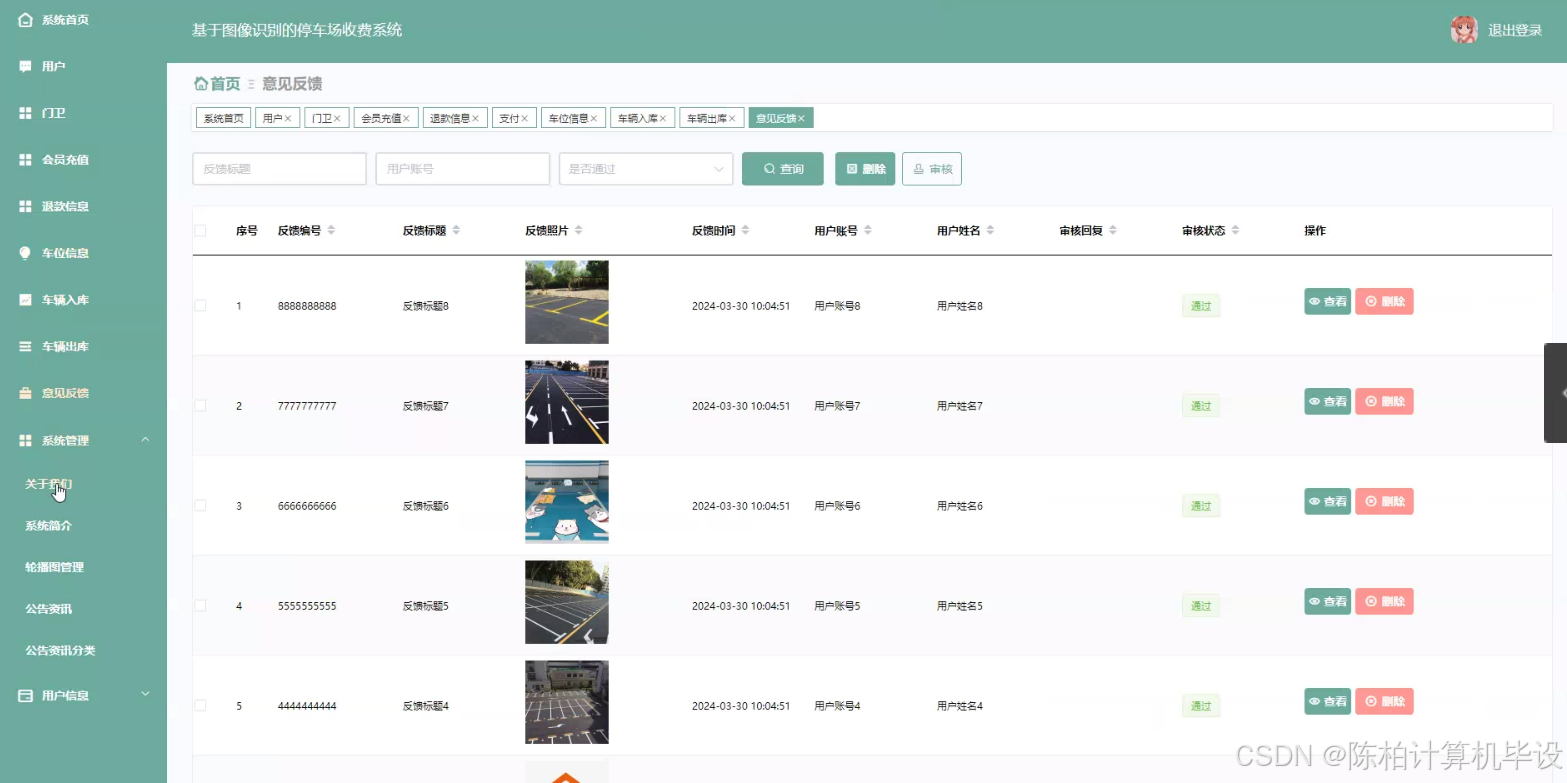The image size is (1567, 783).
Task: Expand the 用户信息 menu chevron
Action: click(x=145, y=694)
